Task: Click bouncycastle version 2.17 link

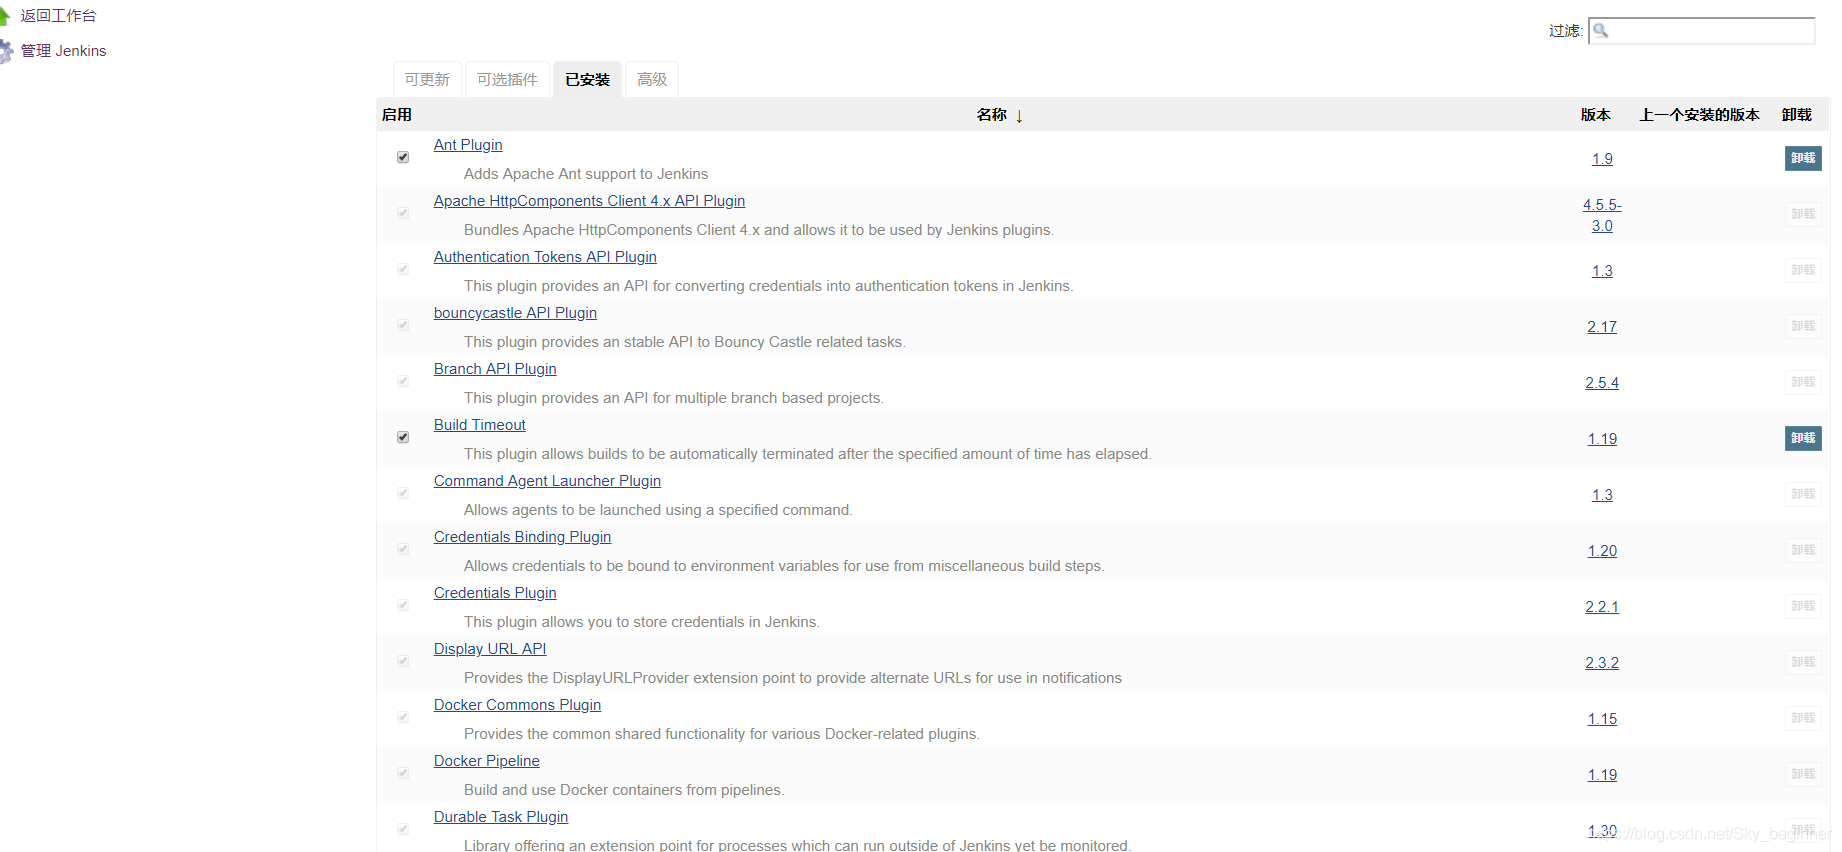Action: (x=1602, y=327)
